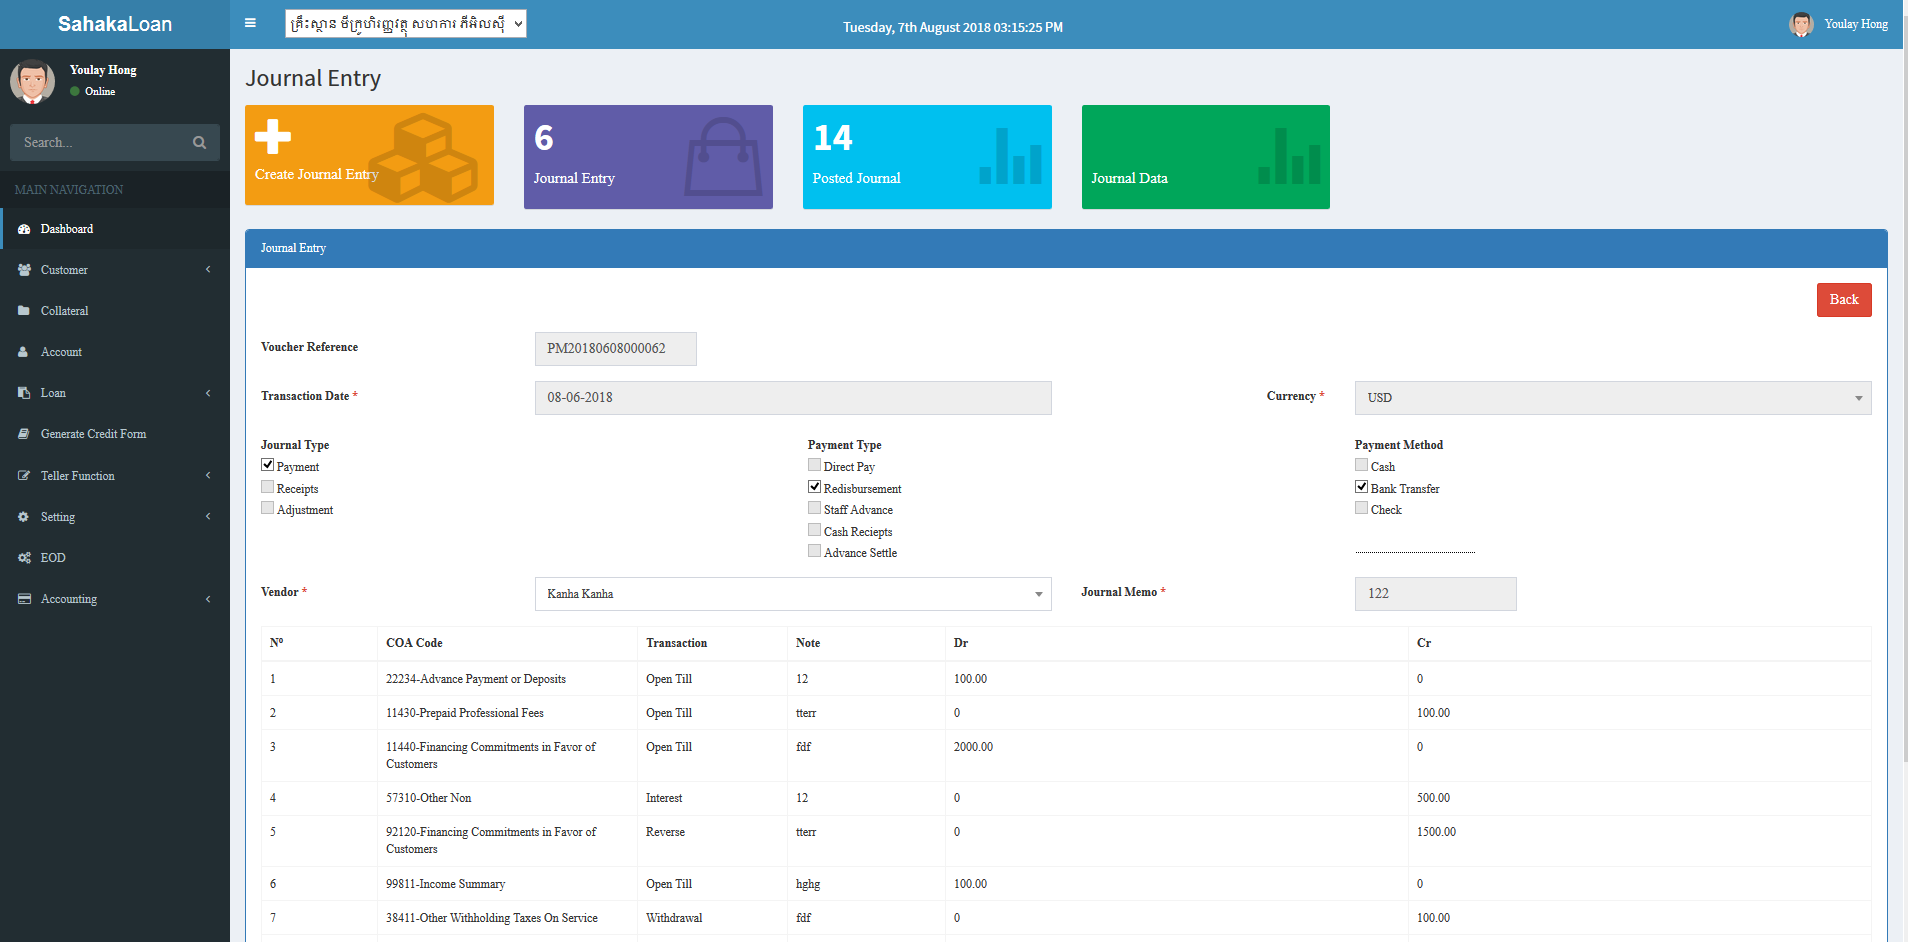Click the bar chart icon on Posted Journal
Screen dimensions: 1908x942
click(x=1010, y=157)
